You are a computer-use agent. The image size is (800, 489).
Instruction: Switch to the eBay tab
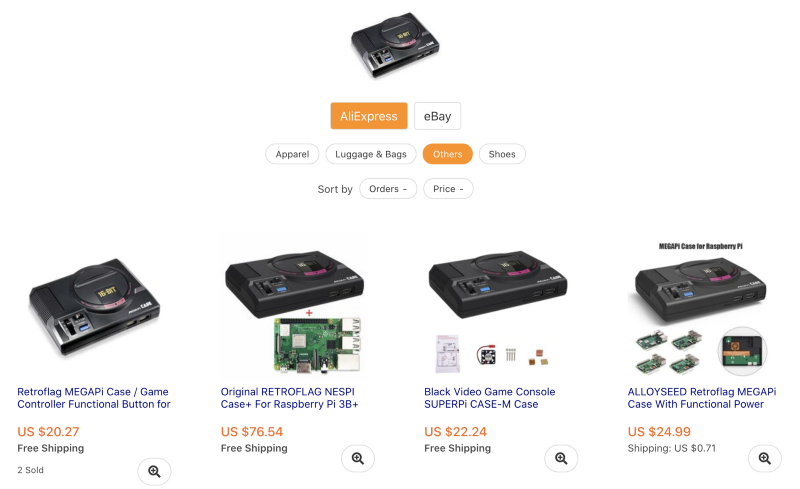[437, 116]
